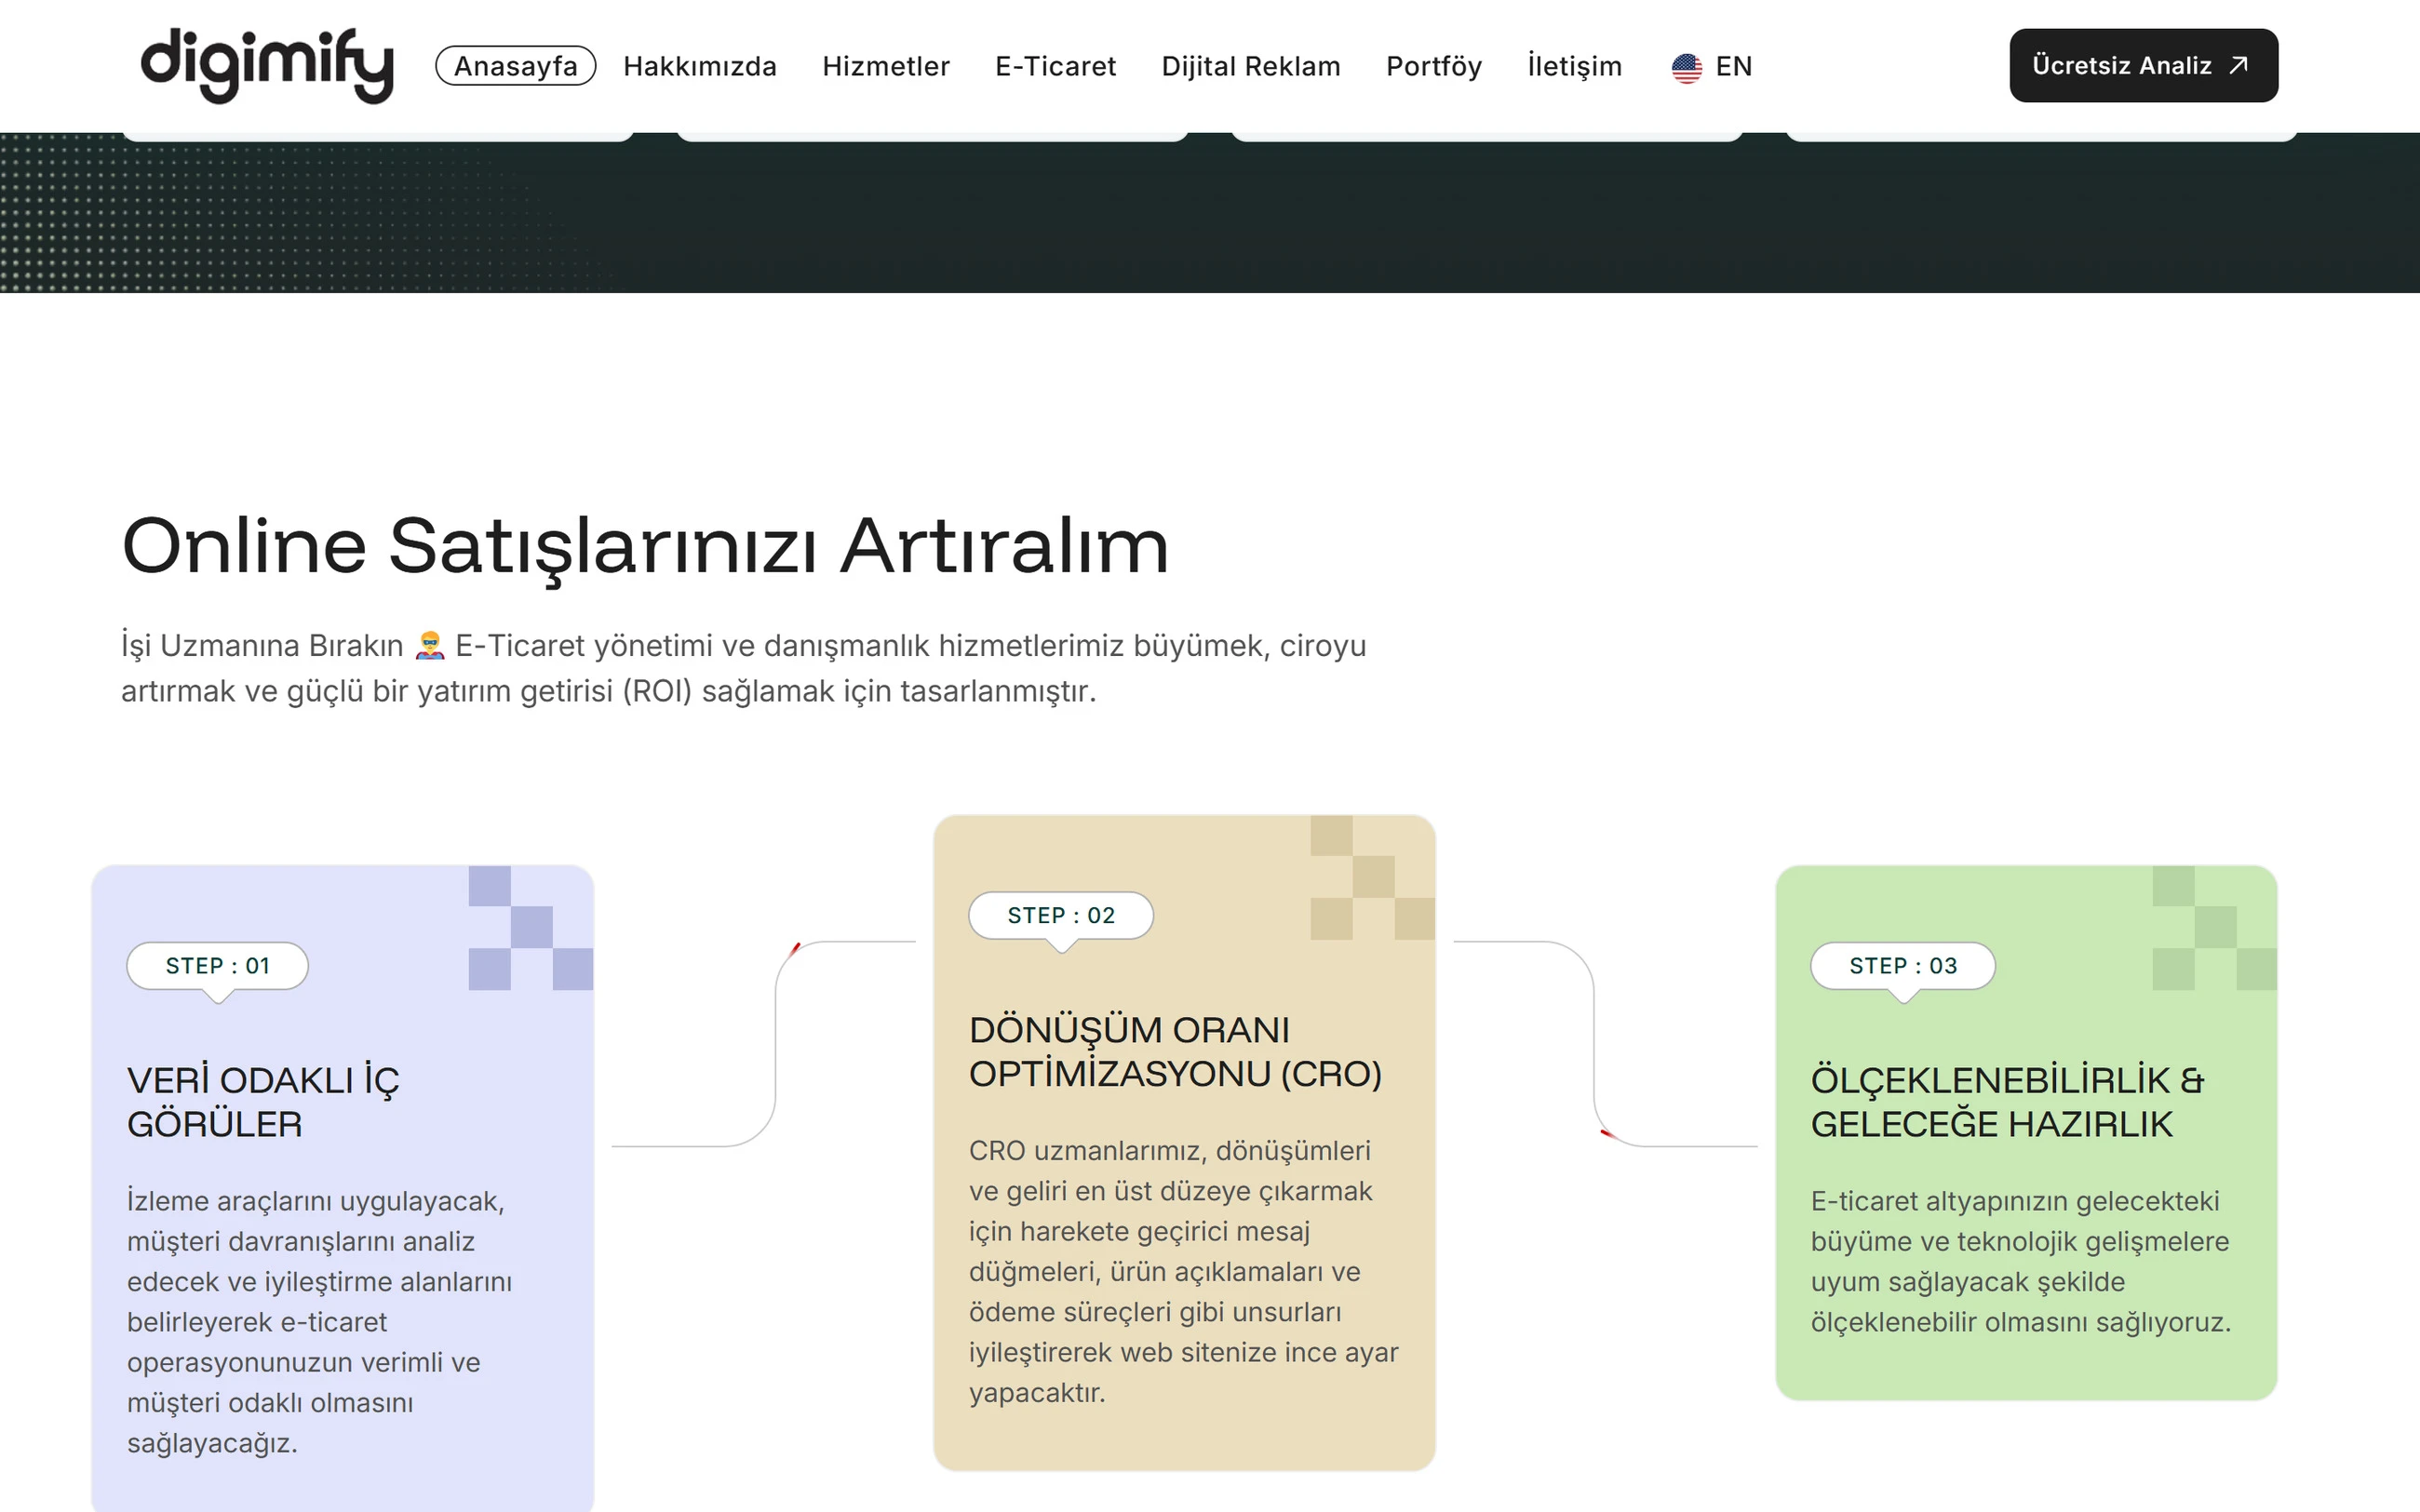Click the paragraph starting İzleme araçlarını uygulayacak

click(319, 1322)
